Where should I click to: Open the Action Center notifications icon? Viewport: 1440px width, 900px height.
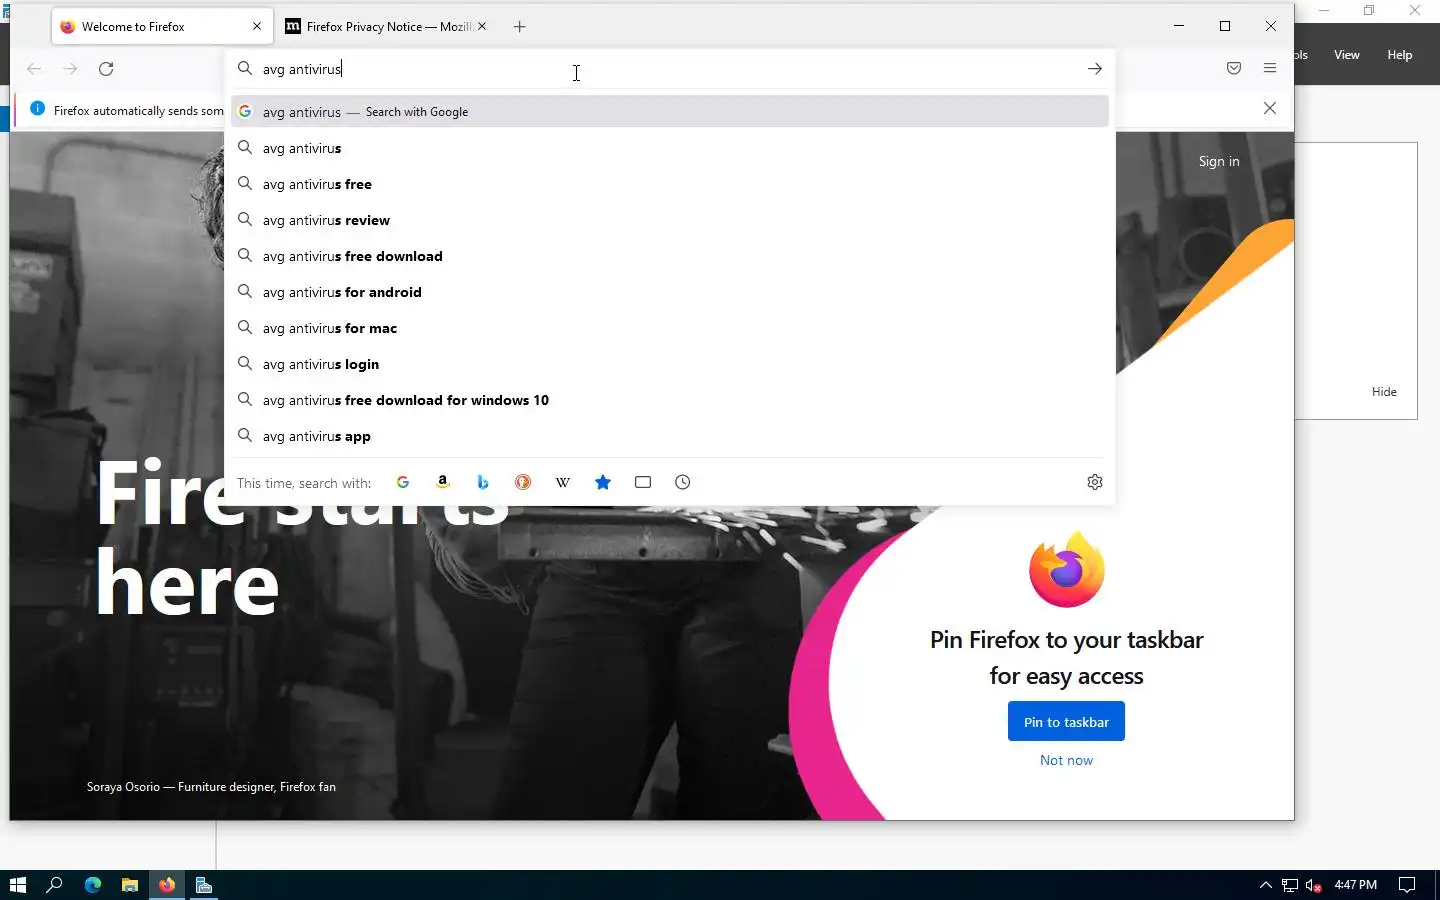pyautogui.click(x=1407, y=885)
